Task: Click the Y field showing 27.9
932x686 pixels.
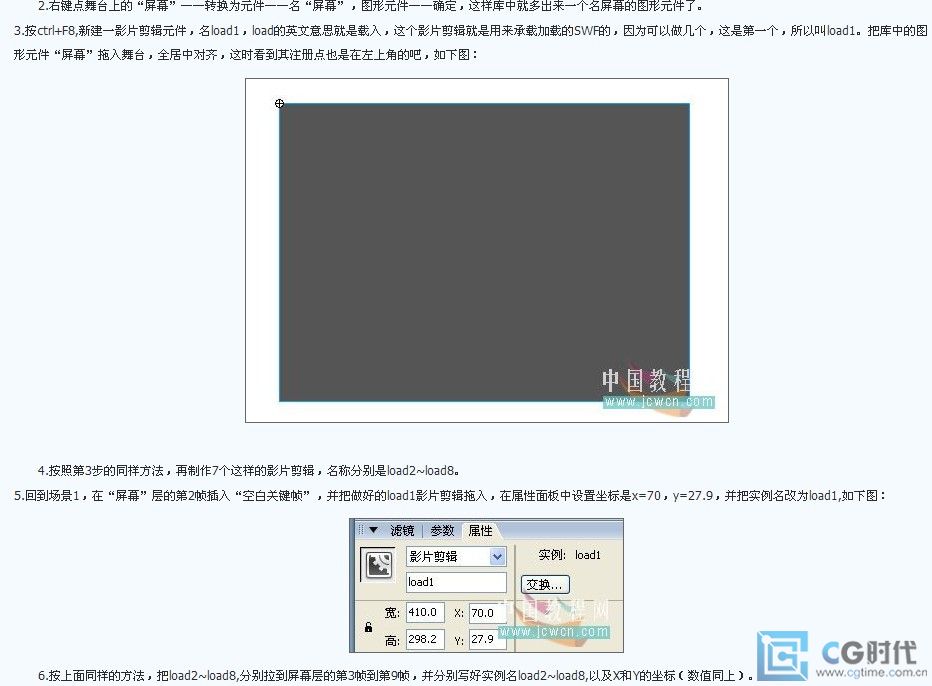Action: click(488, 639)
